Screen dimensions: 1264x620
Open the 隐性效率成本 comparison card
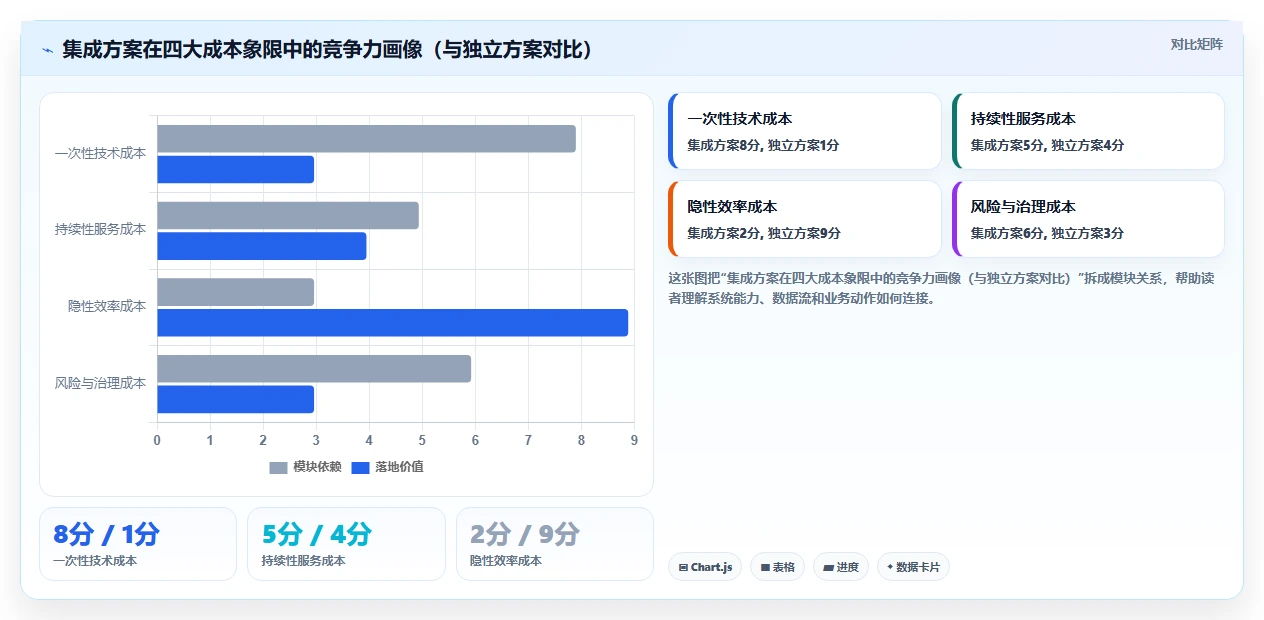coord(805,219)
